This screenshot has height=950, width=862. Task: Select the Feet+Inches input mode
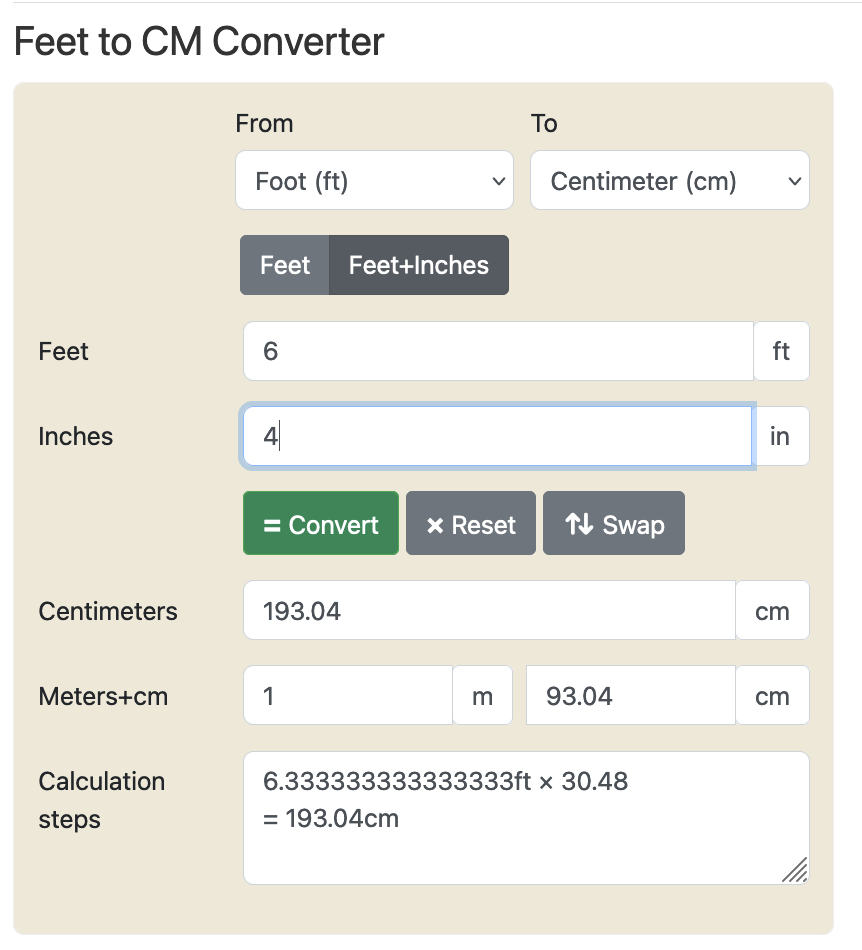(418, 266)
